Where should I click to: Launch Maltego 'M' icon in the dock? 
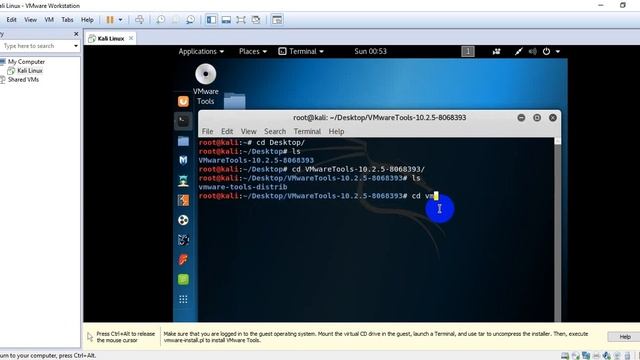183,160
